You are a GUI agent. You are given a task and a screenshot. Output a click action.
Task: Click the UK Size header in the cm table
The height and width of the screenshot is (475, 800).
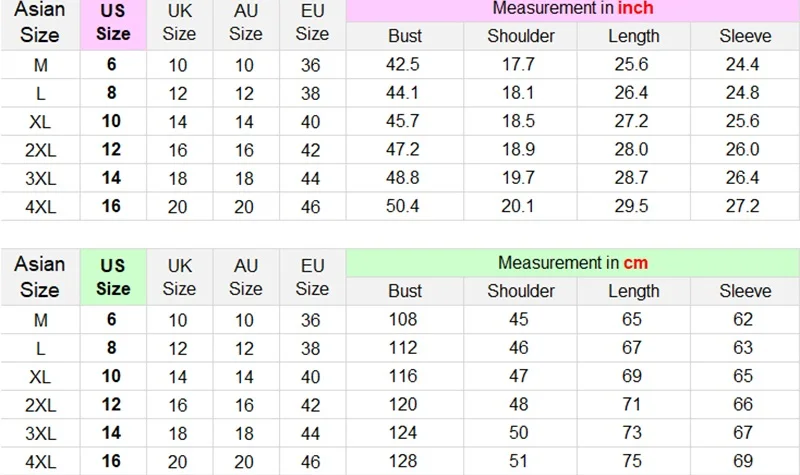pos(180,277)
